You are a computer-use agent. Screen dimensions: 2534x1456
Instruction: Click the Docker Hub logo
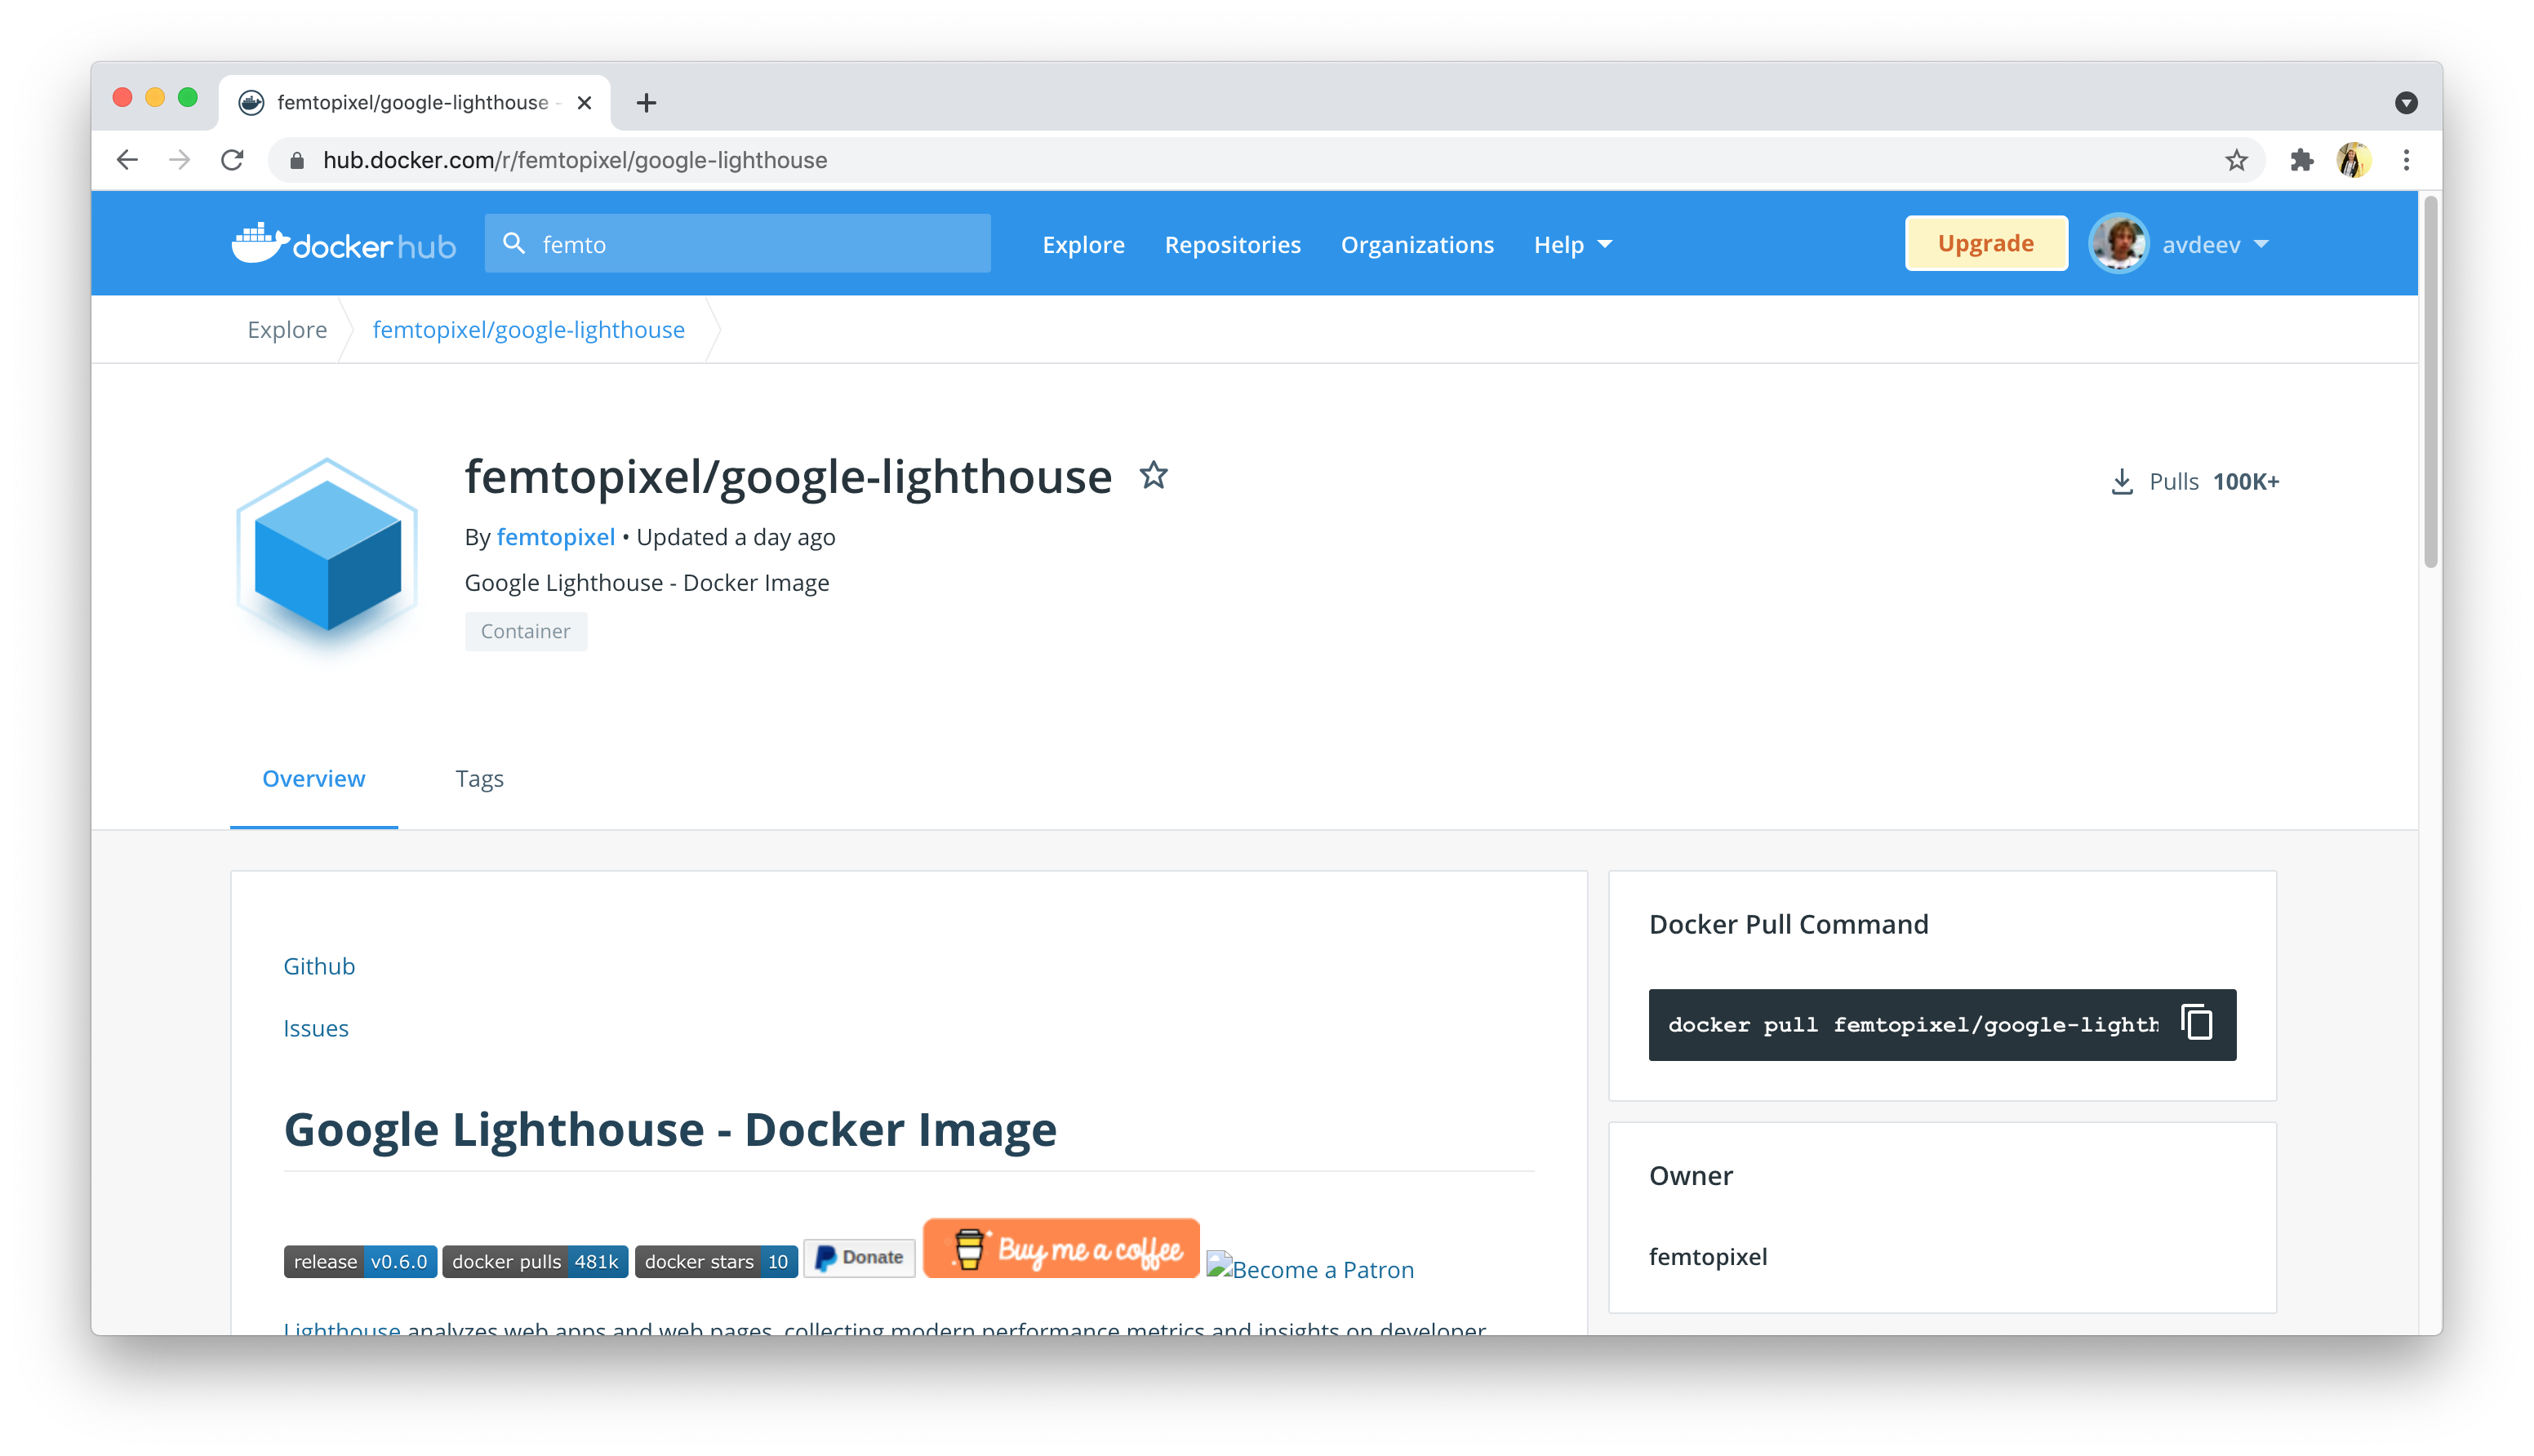343,244
